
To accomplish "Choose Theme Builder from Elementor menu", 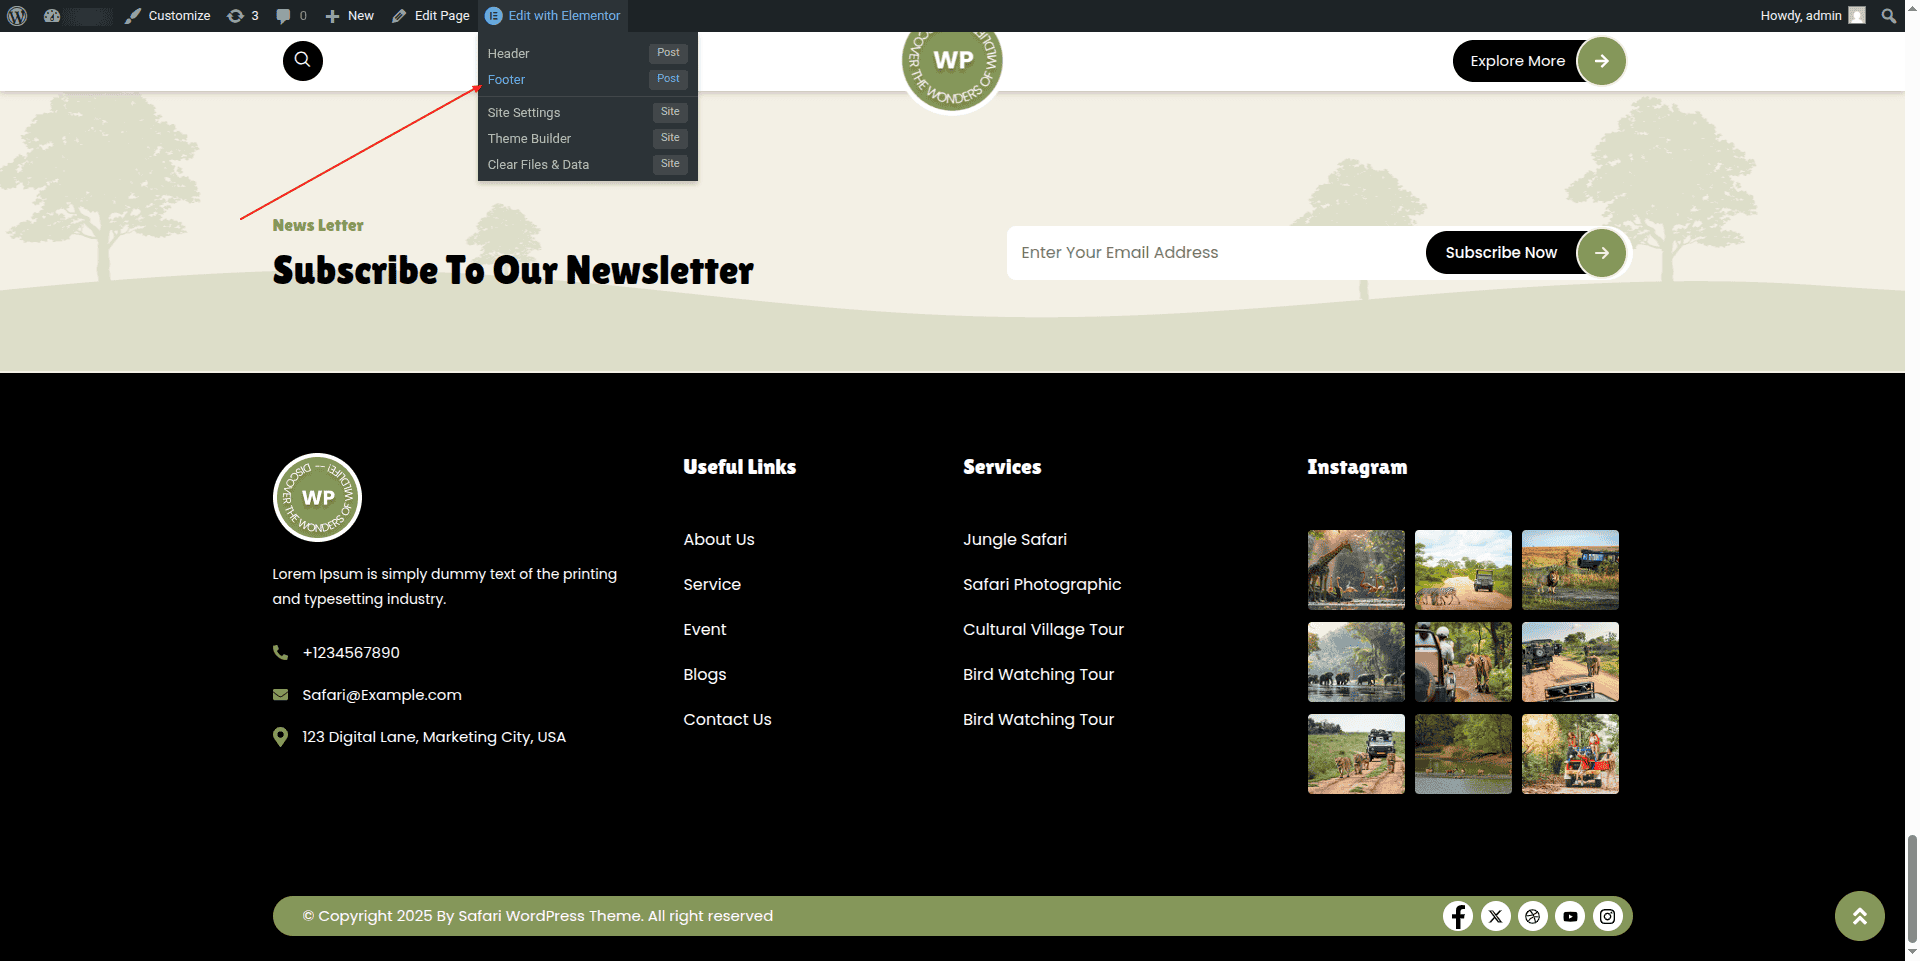I will coord(529,139).
